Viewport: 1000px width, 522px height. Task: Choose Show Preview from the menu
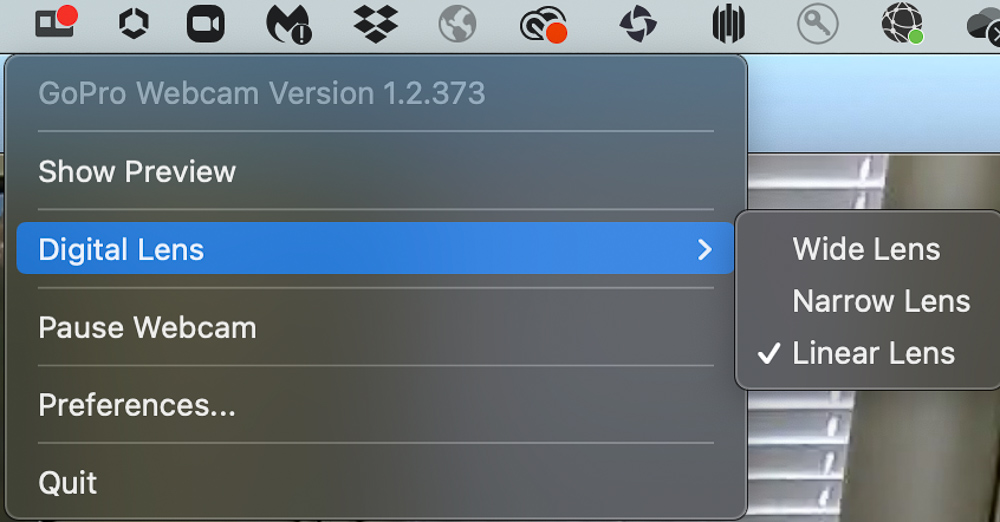375,171
